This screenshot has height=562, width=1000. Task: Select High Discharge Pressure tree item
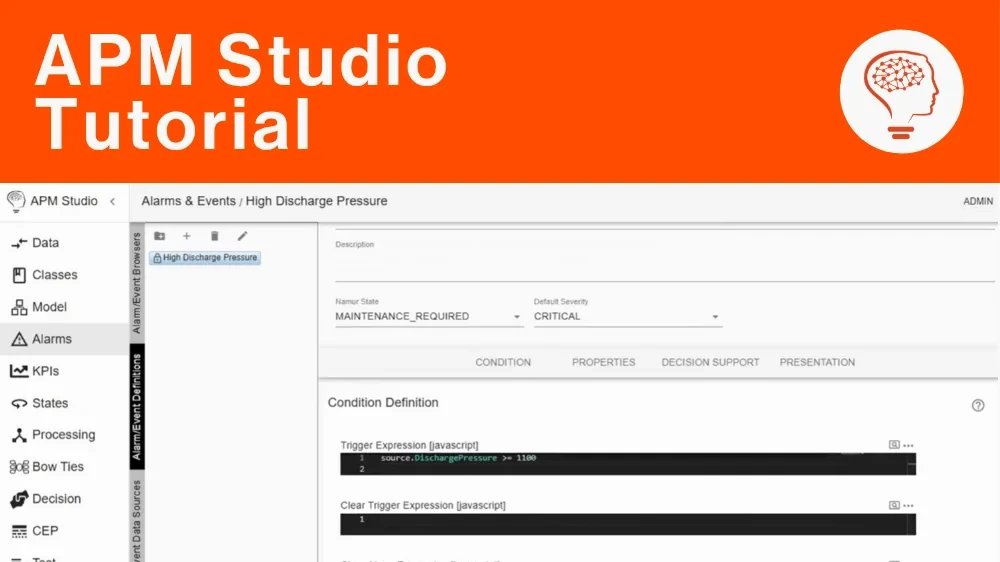coord(205,258)
